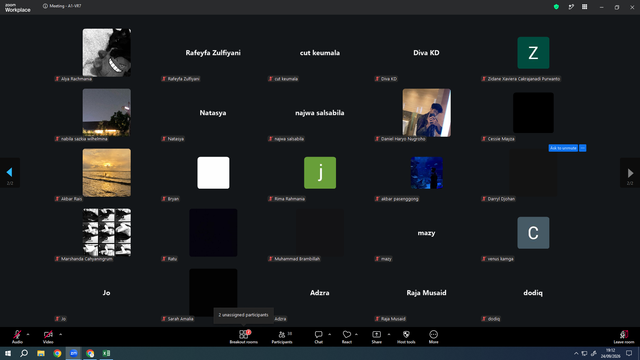Go to previous gallery page arrow
This screenshot has width=640, height=360.
pos(9,172)
